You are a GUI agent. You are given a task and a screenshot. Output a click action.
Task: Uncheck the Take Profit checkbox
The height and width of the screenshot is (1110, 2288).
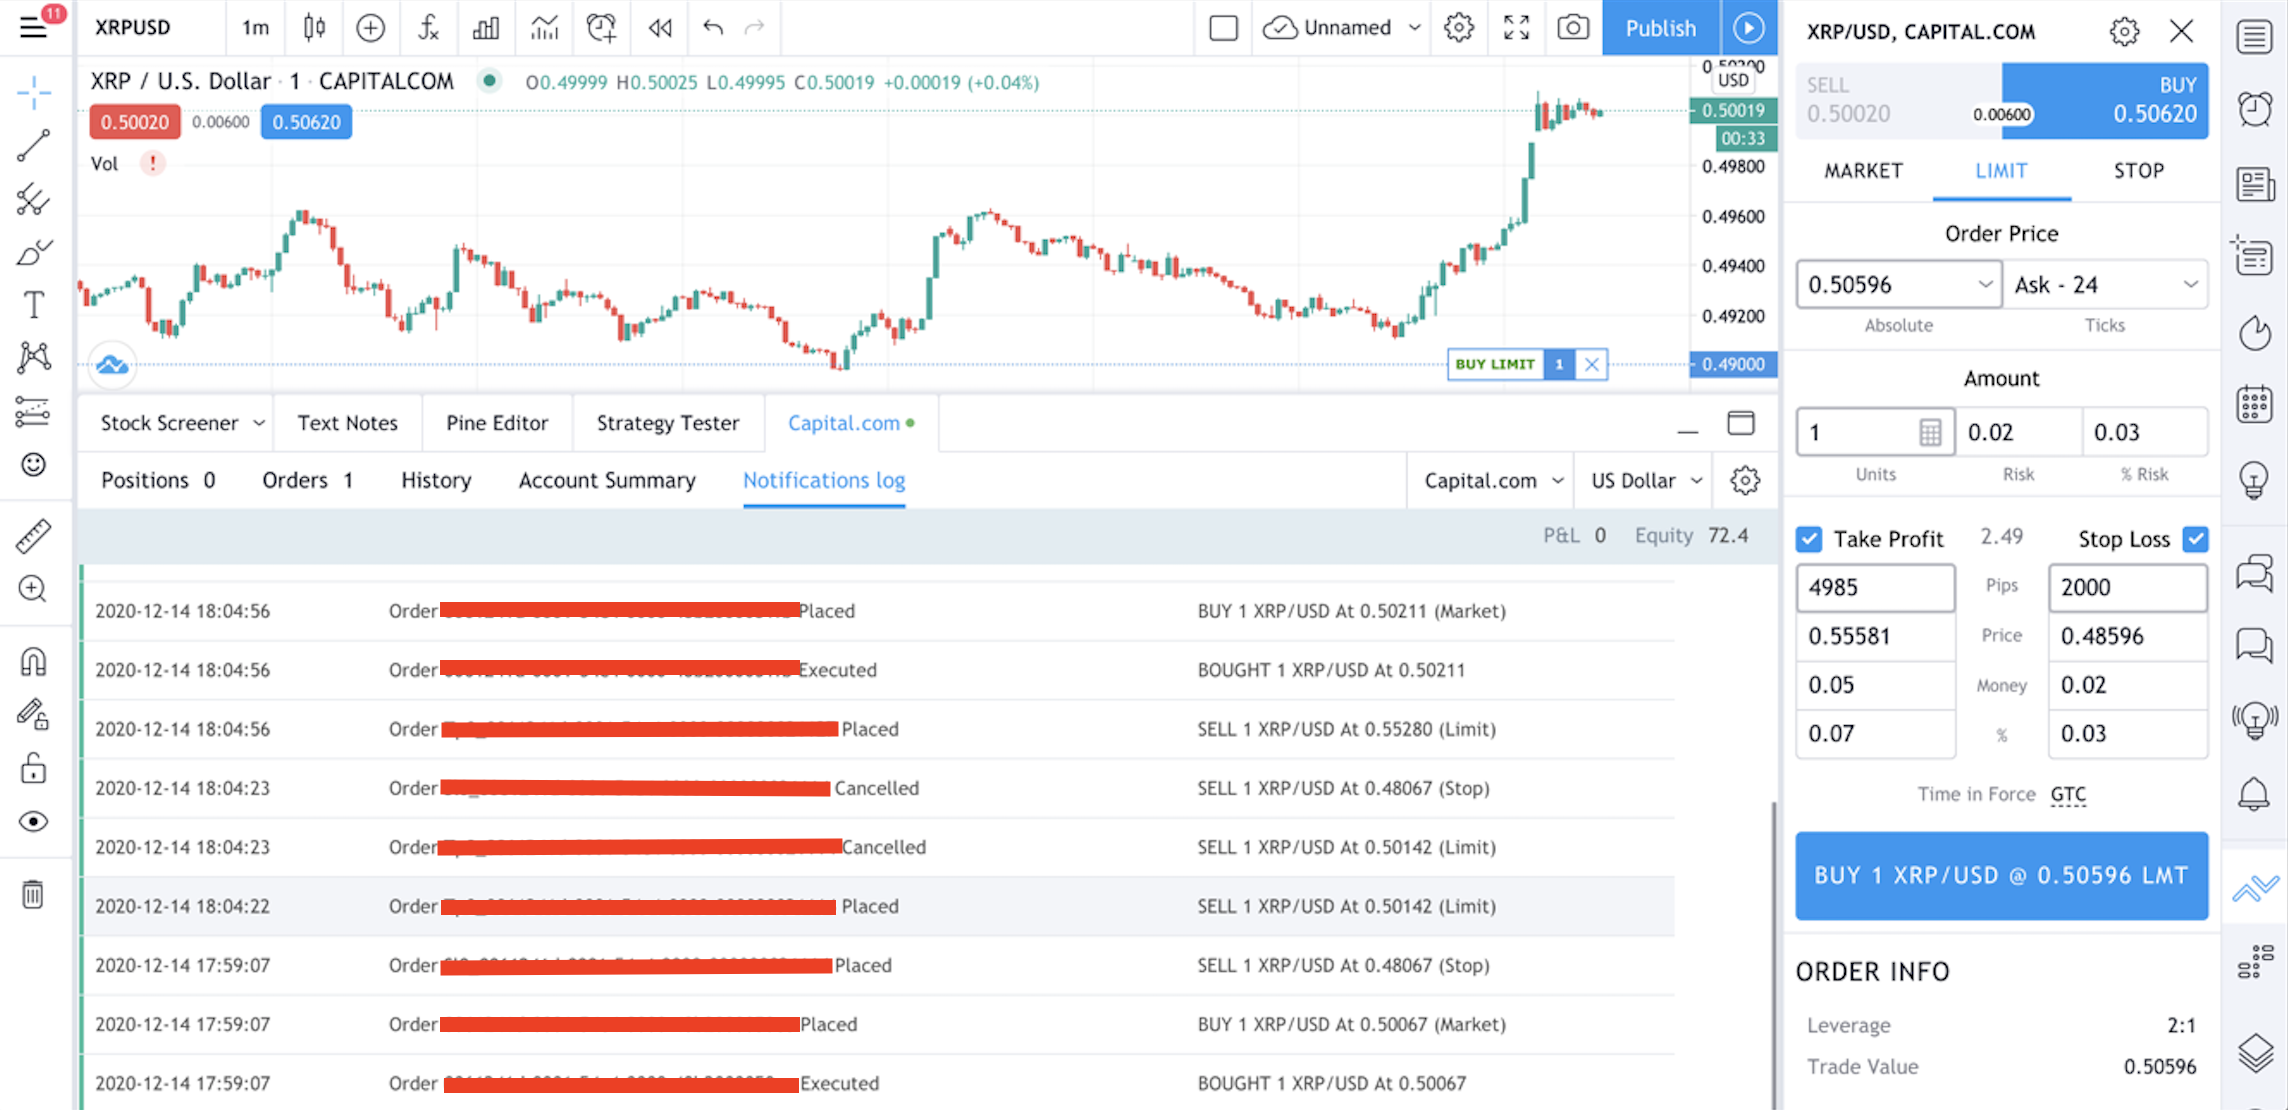coord(1809,539)
